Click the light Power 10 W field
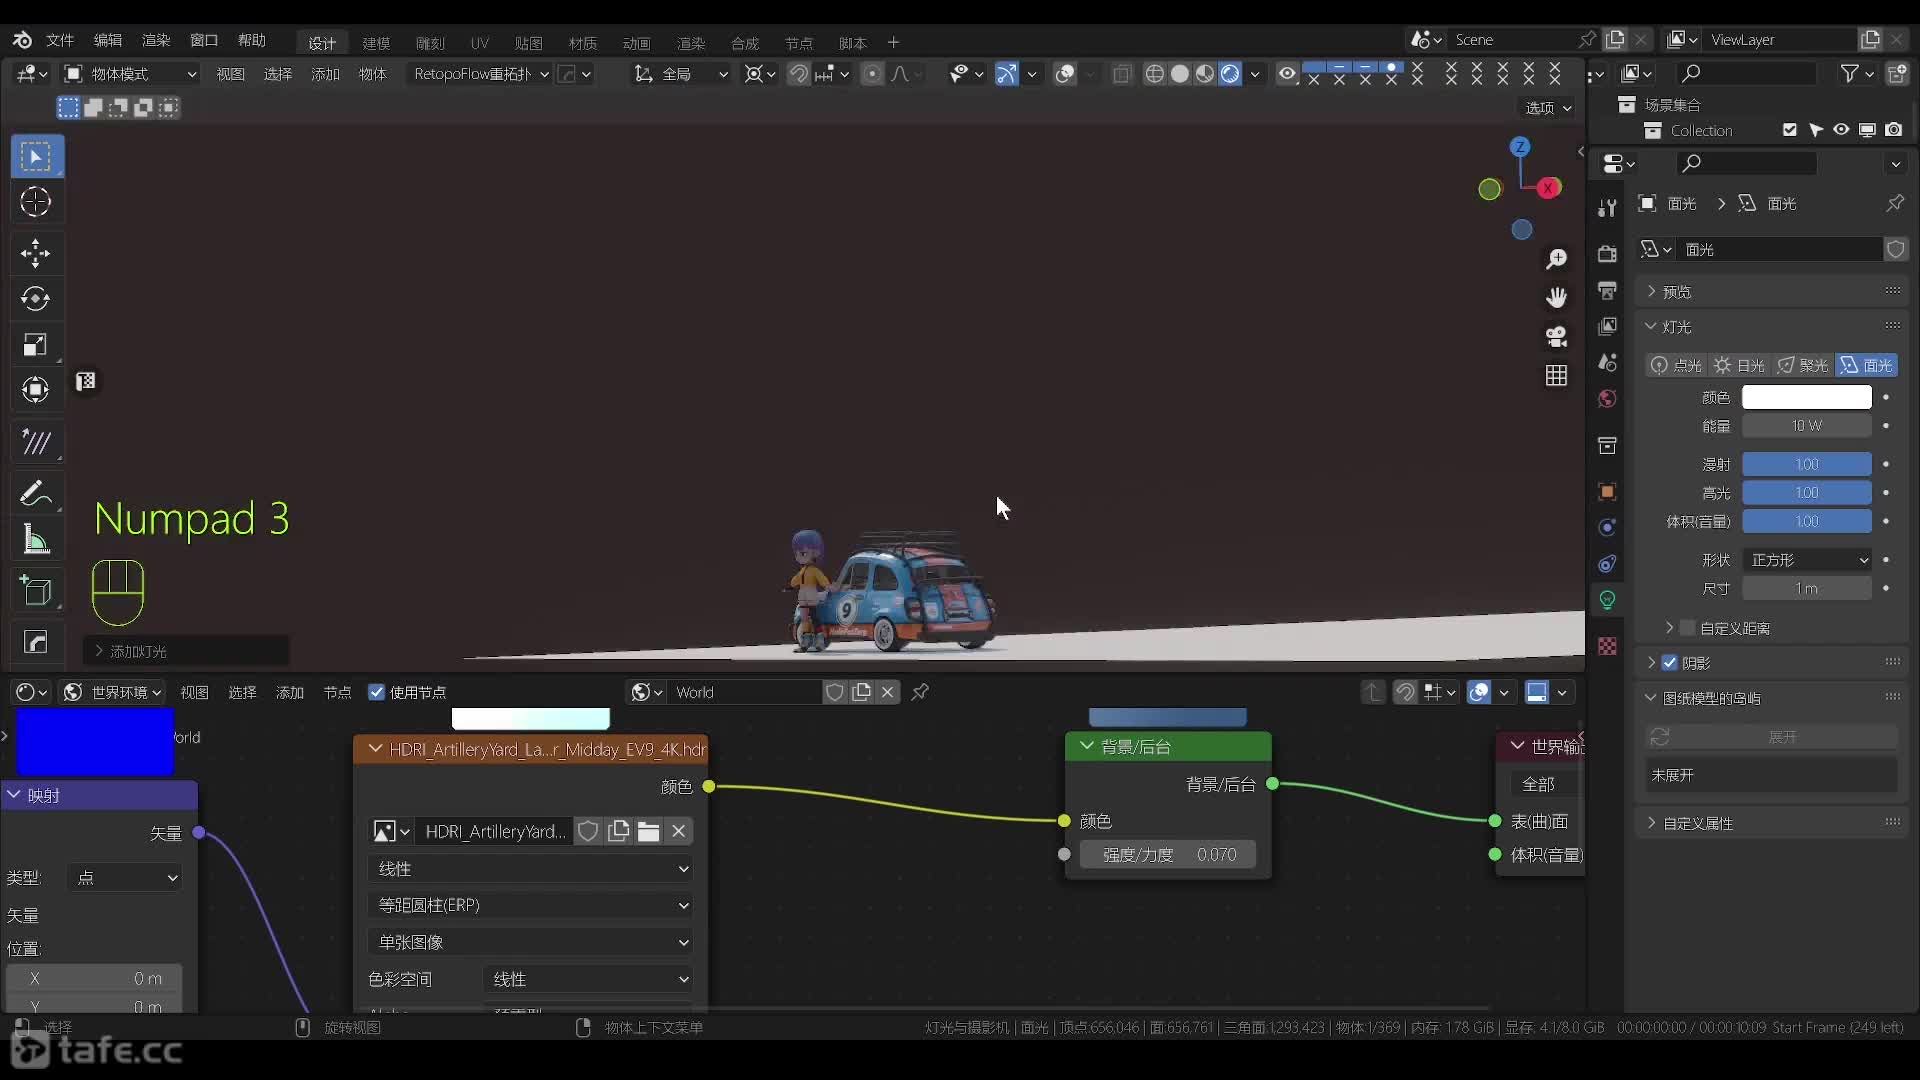Screen dimensions: 1920x1080 1807,426
